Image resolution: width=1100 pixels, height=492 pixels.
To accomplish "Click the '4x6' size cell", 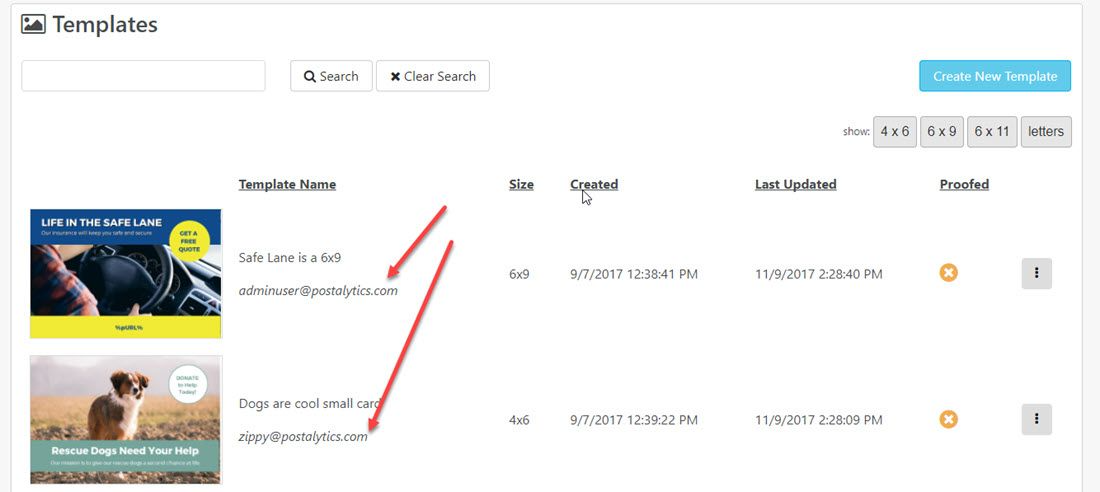I will coord(519,420).
